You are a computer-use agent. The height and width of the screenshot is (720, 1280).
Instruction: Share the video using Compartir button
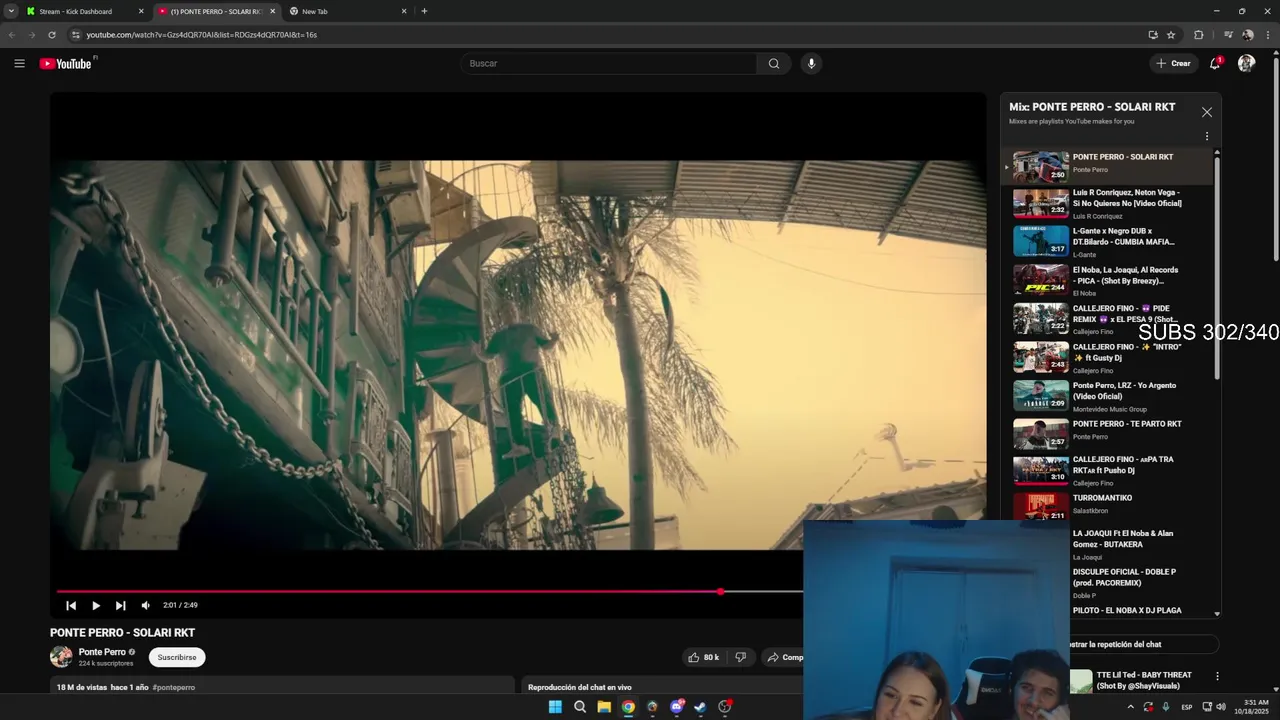785,657
